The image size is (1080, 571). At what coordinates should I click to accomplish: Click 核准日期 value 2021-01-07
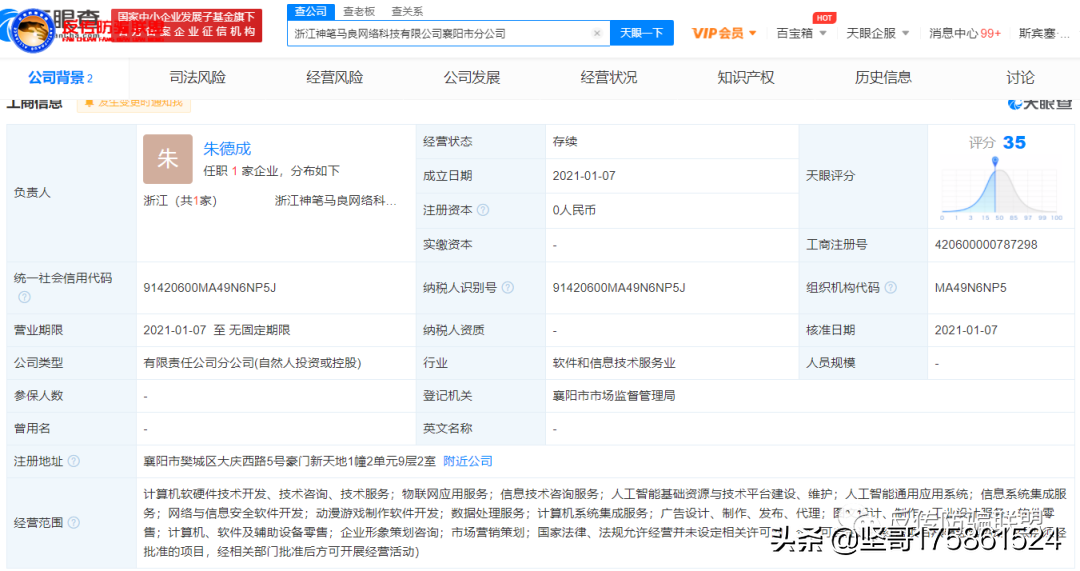point(966,331)
